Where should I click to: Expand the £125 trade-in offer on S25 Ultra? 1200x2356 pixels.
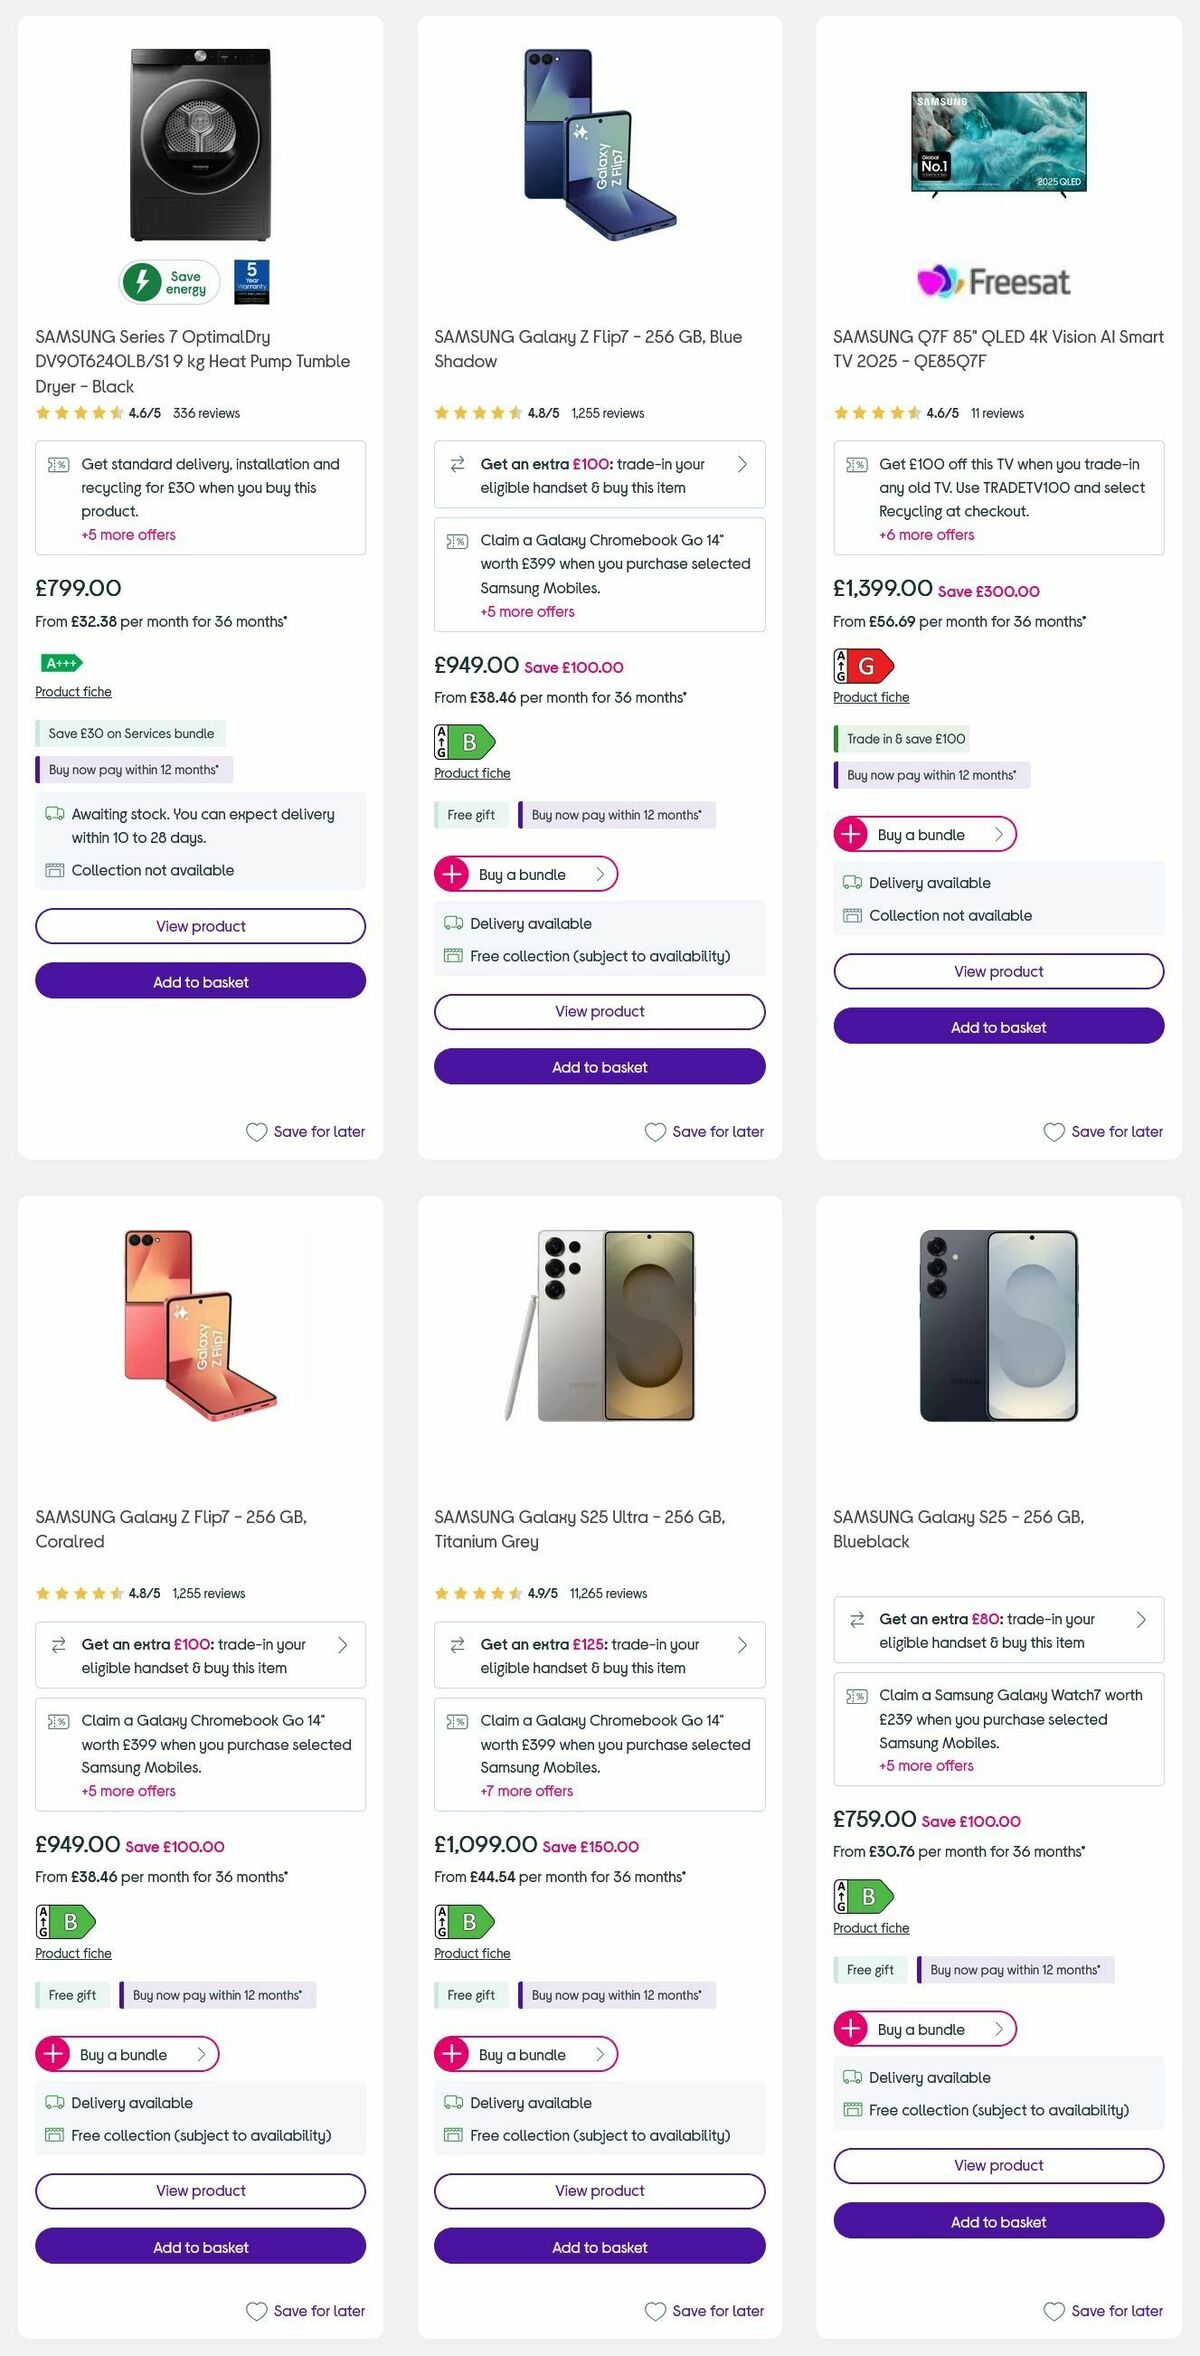(741, 1644)
